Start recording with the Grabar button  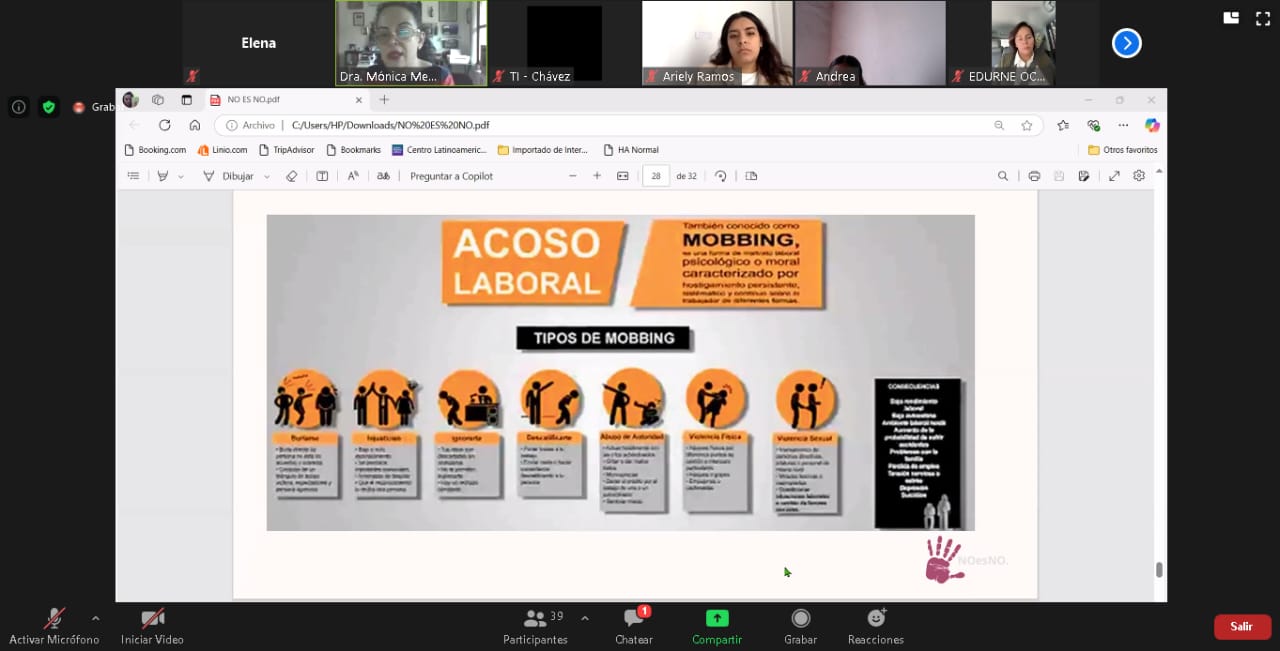[800, 619]
